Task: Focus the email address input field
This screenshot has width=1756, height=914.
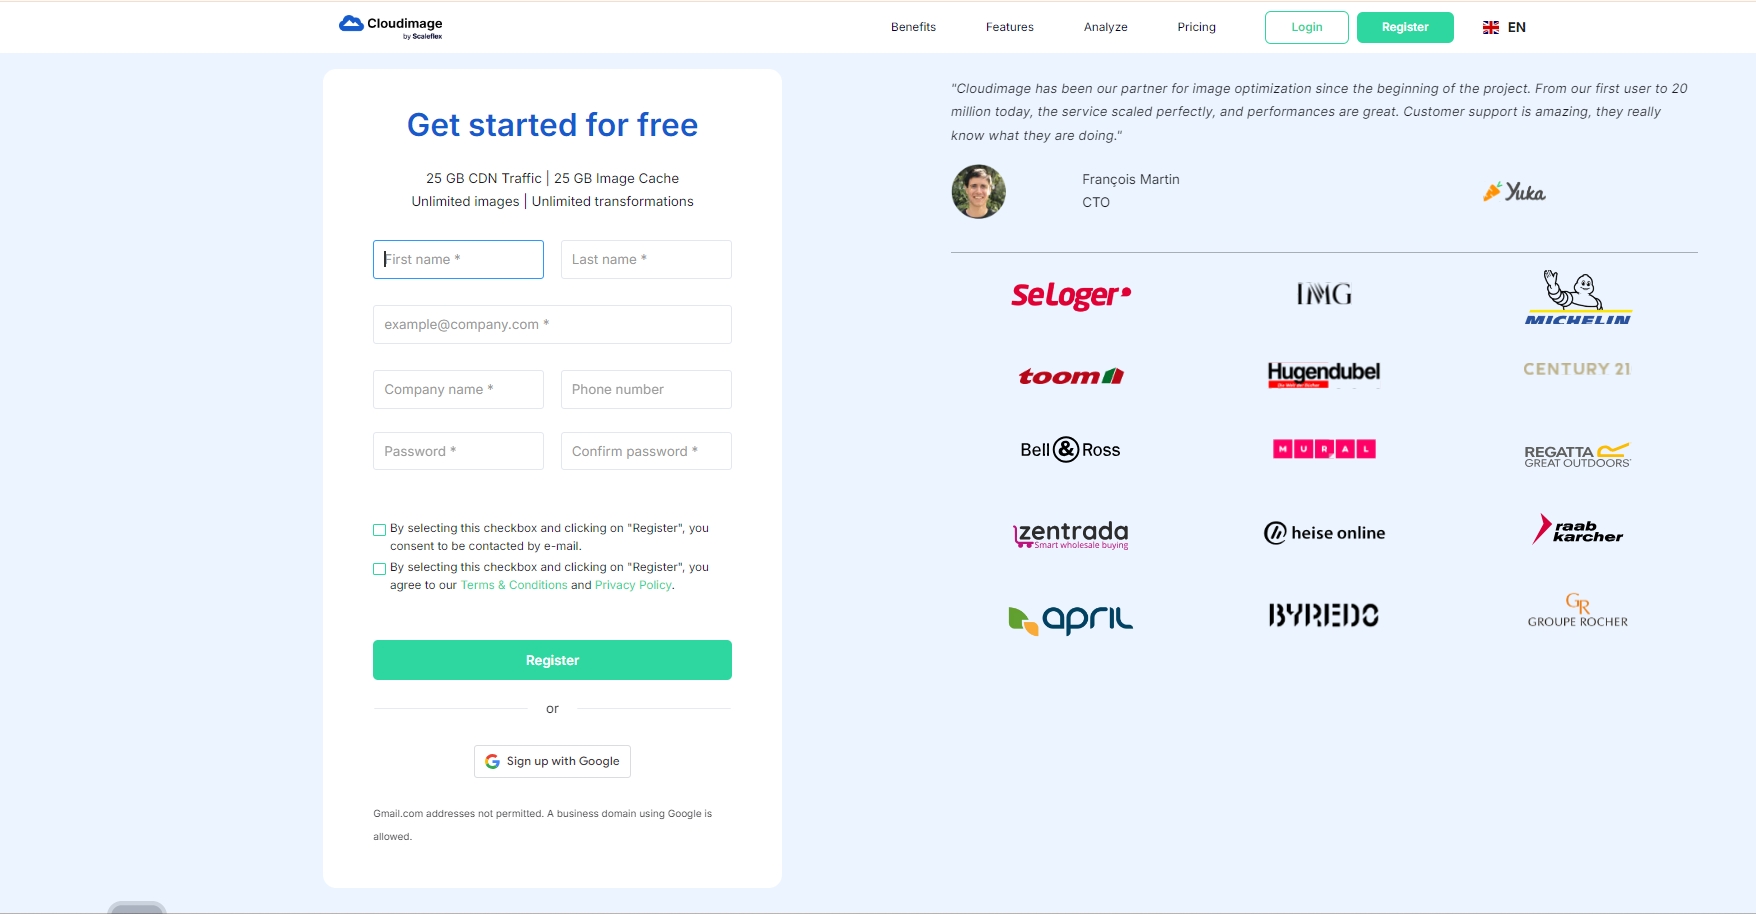Action: [x=552, y=324]
